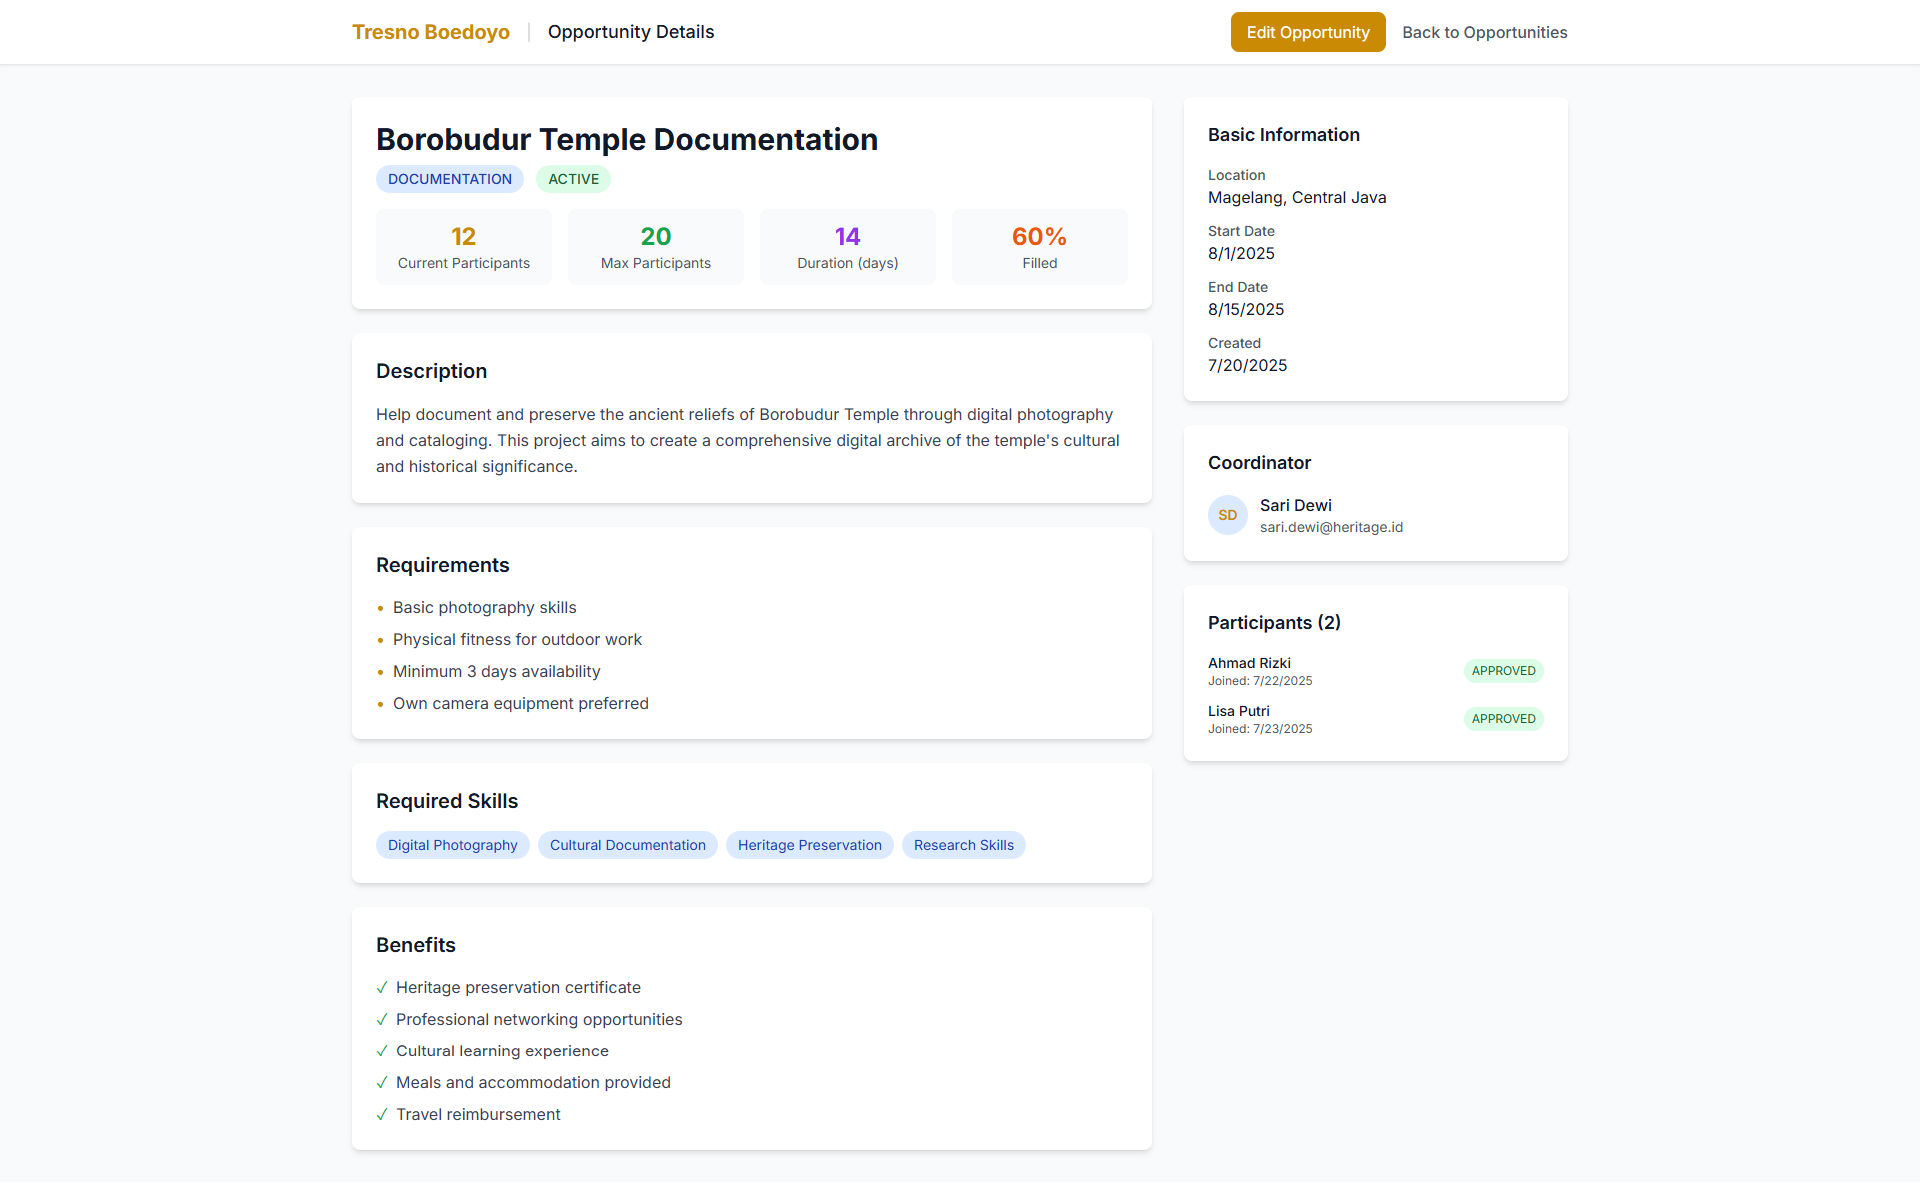The image size is (1920, 1183).
Task: Click checkmark beside Heritage preservation certificate
Action: click(382, 987)
